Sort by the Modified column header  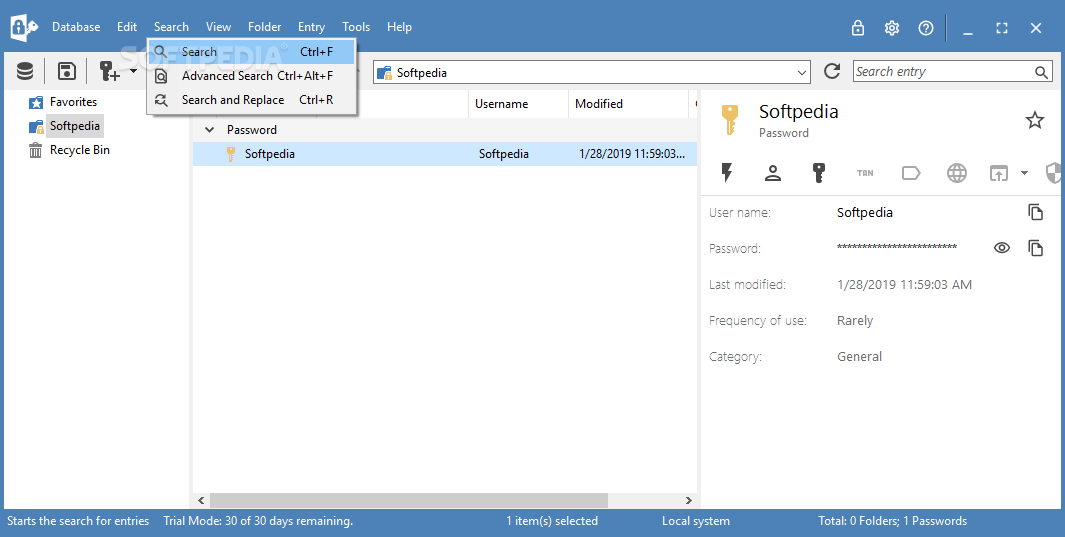coord(628,104)
